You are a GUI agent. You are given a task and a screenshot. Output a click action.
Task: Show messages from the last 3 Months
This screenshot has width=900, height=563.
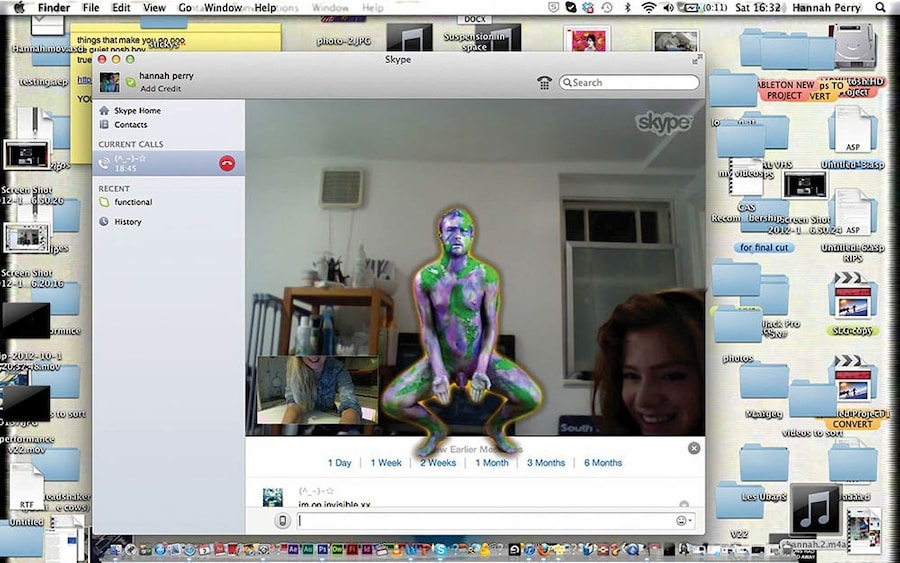click(x=545, y=463)
